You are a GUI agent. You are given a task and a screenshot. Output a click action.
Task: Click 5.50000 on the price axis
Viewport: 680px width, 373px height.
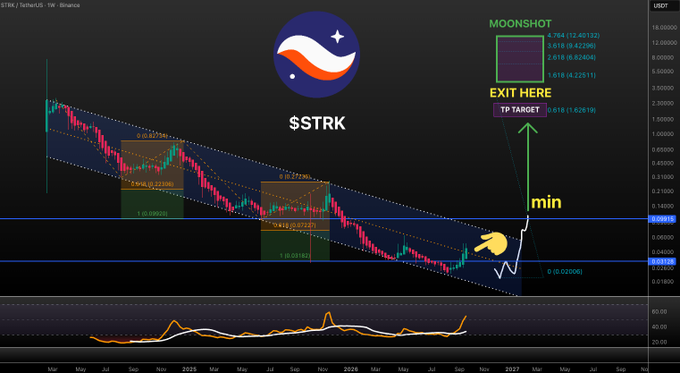pyautogui.click(x=664, y=72)
